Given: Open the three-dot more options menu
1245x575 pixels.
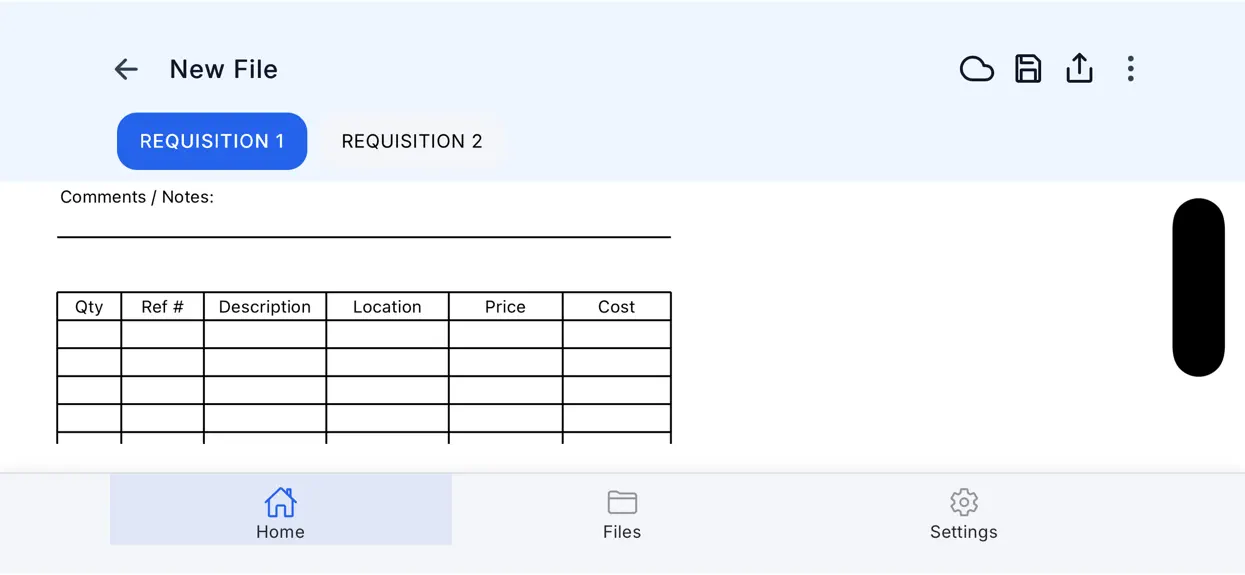Looking at the screenshot, I should pos(1131,69).
